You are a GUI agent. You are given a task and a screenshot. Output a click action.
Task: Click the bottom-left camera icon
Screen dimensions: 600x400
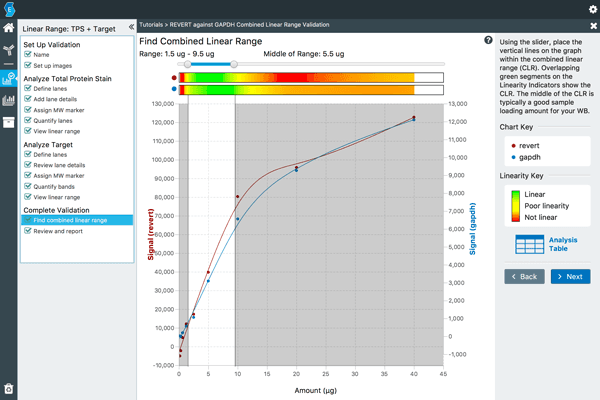pyautogui.click(x=9, y=388)
